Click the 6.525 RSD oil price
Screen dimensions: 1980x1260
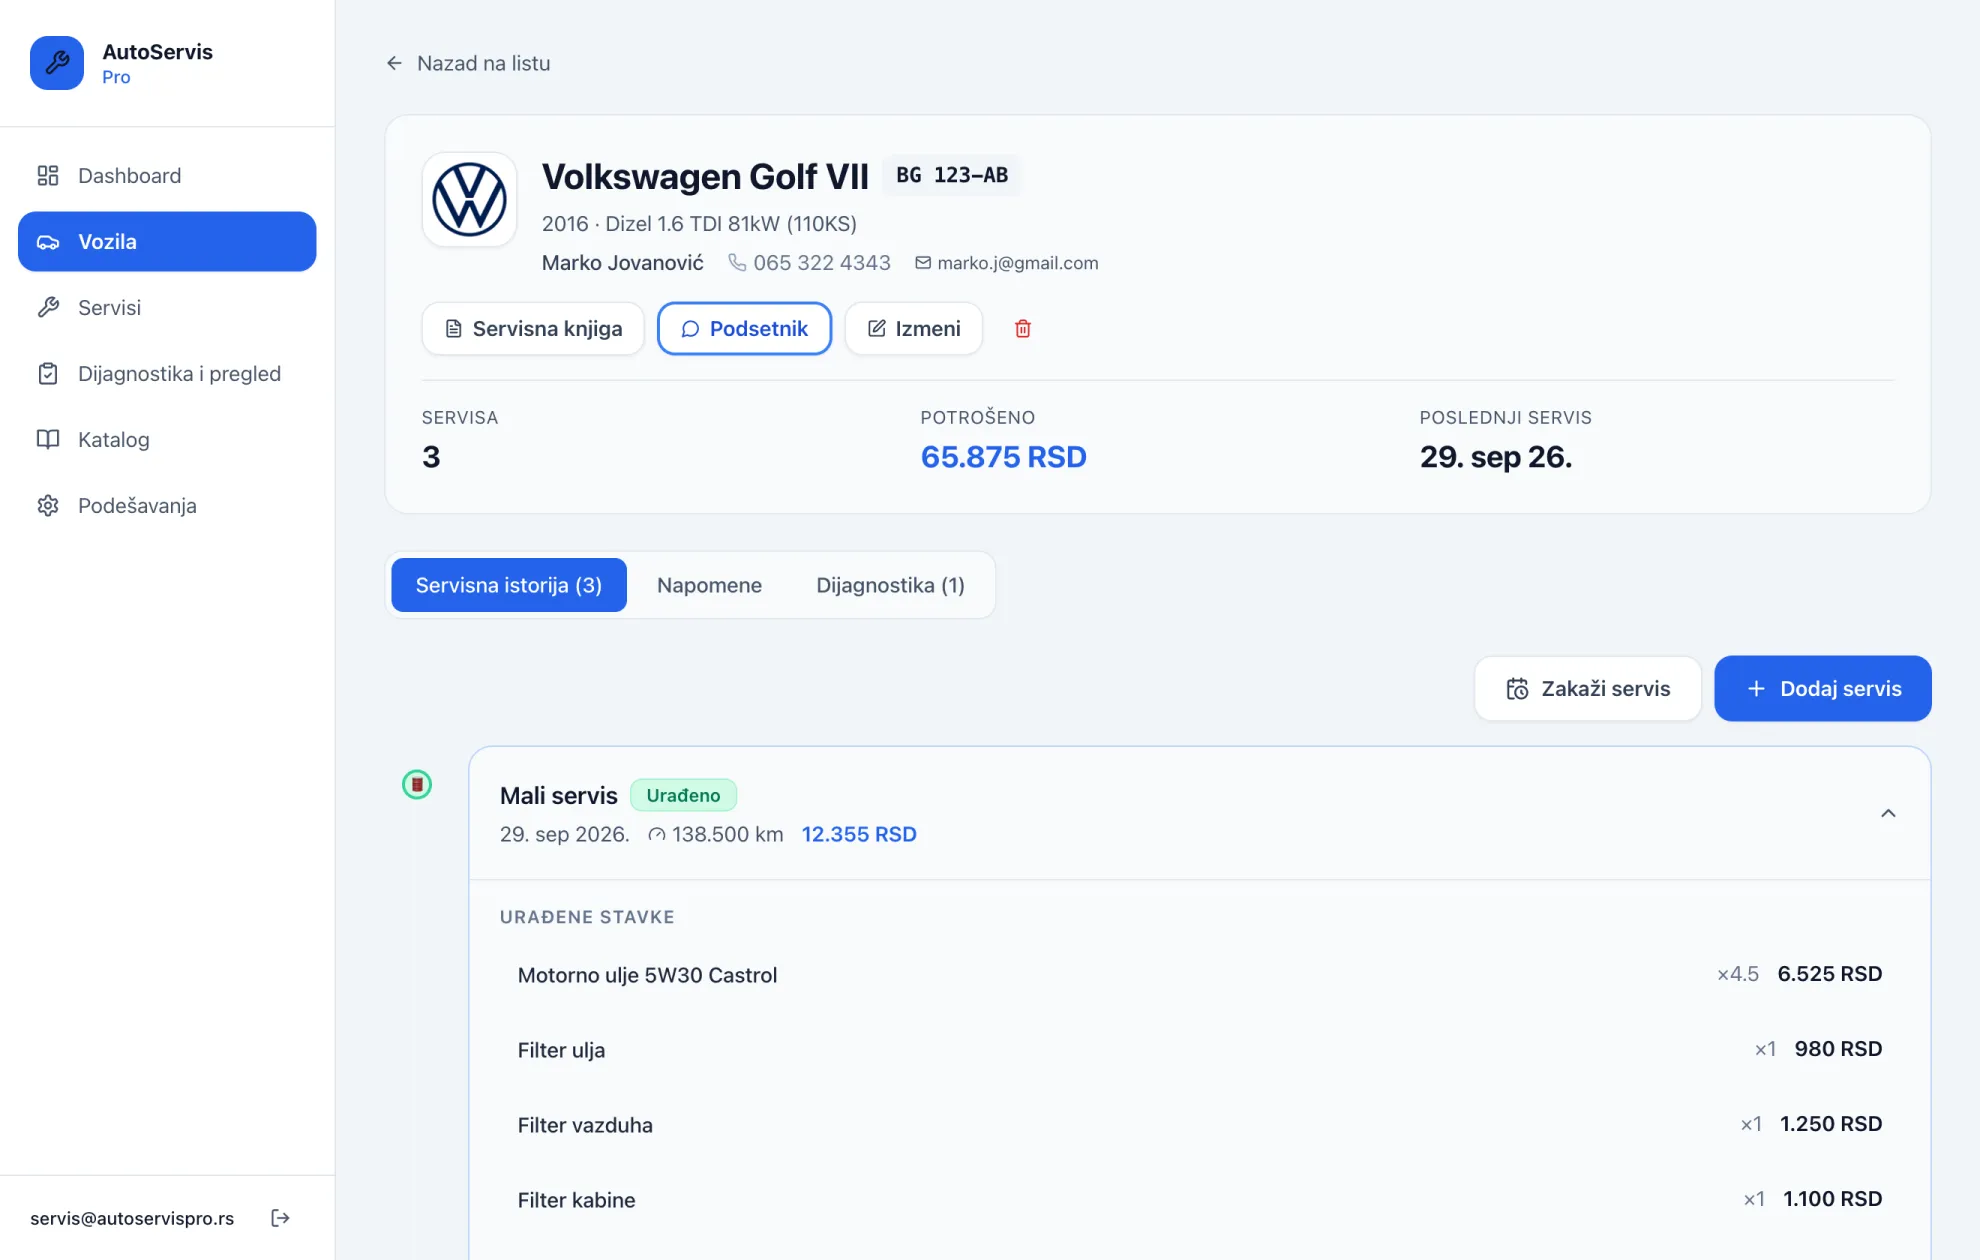click(x=1830, y=974)
